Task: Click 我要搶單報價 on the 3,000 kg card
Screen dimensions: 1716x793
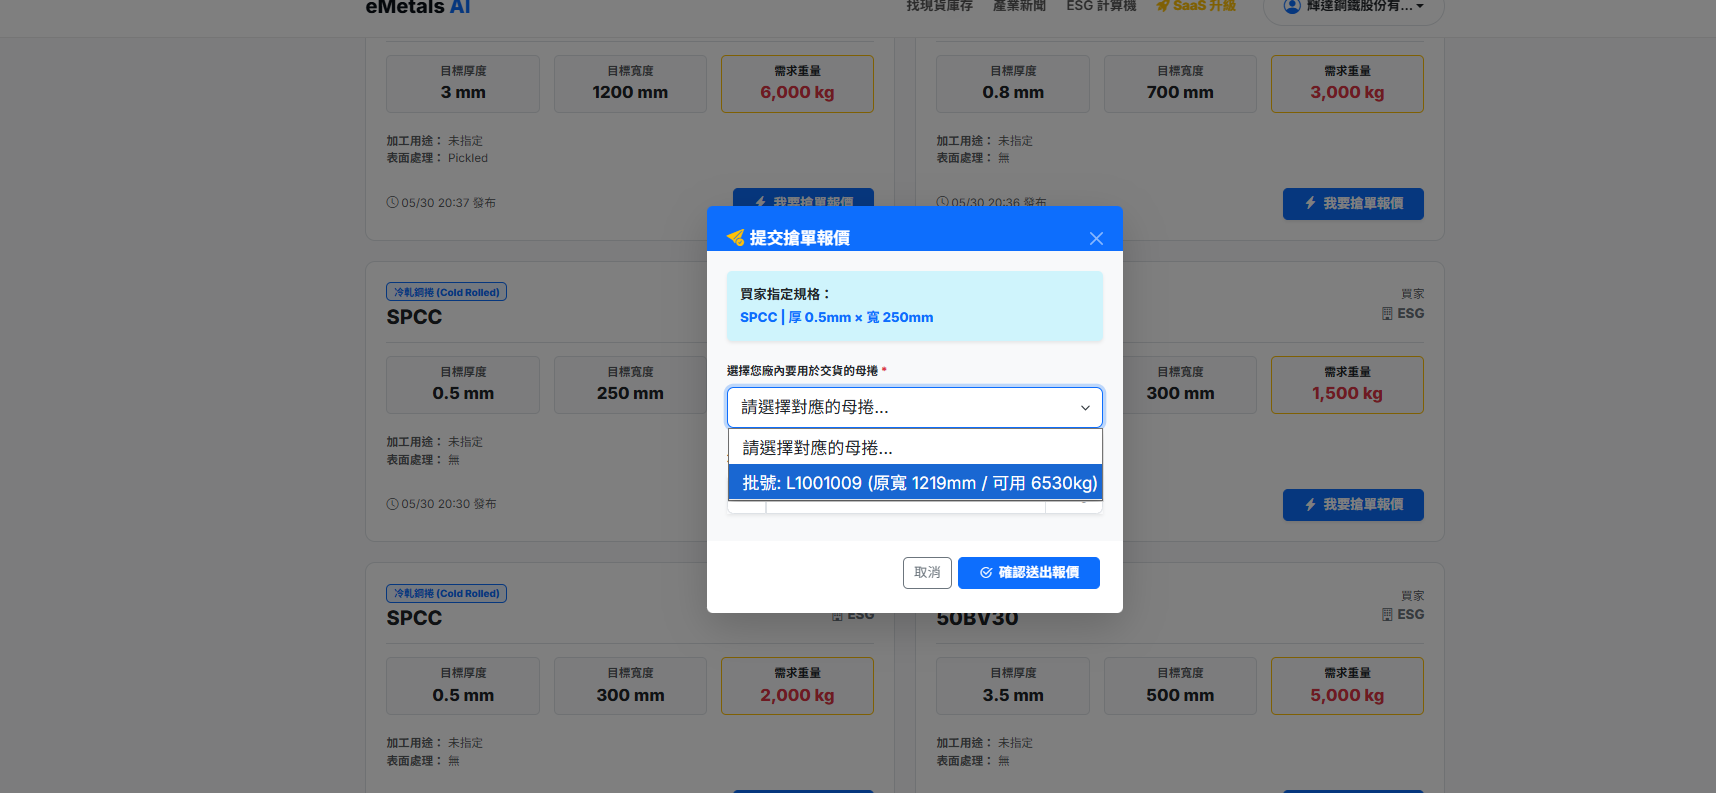Action: (x=1353, y=204)
